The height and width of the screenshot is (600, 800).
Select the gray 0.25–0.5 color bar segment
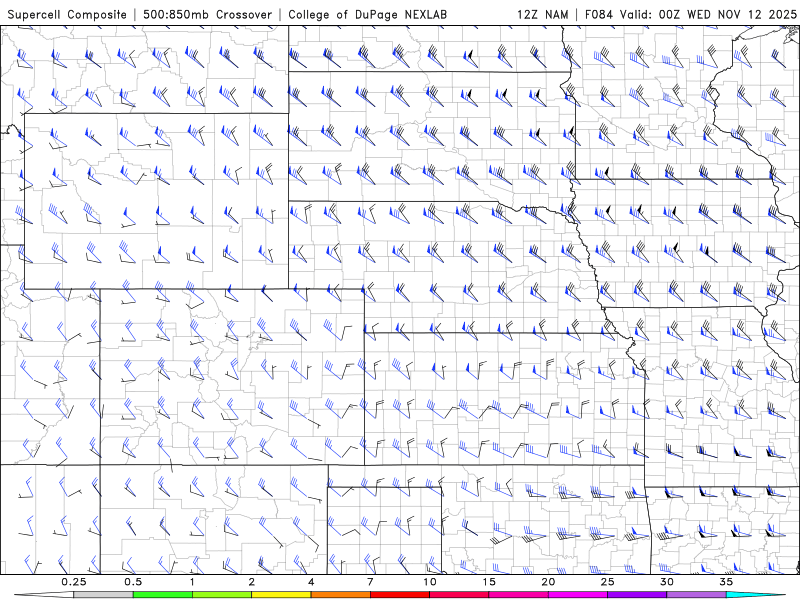point(104,595)
